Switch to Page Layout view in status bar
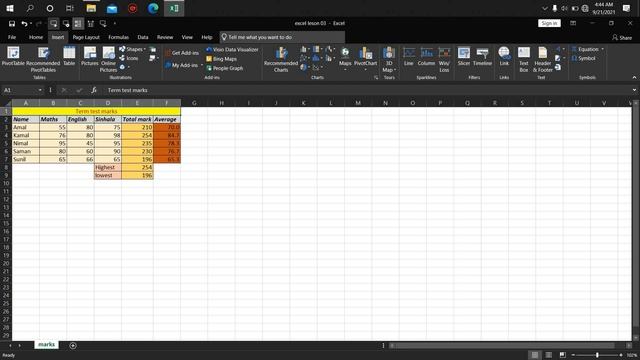 549,355
